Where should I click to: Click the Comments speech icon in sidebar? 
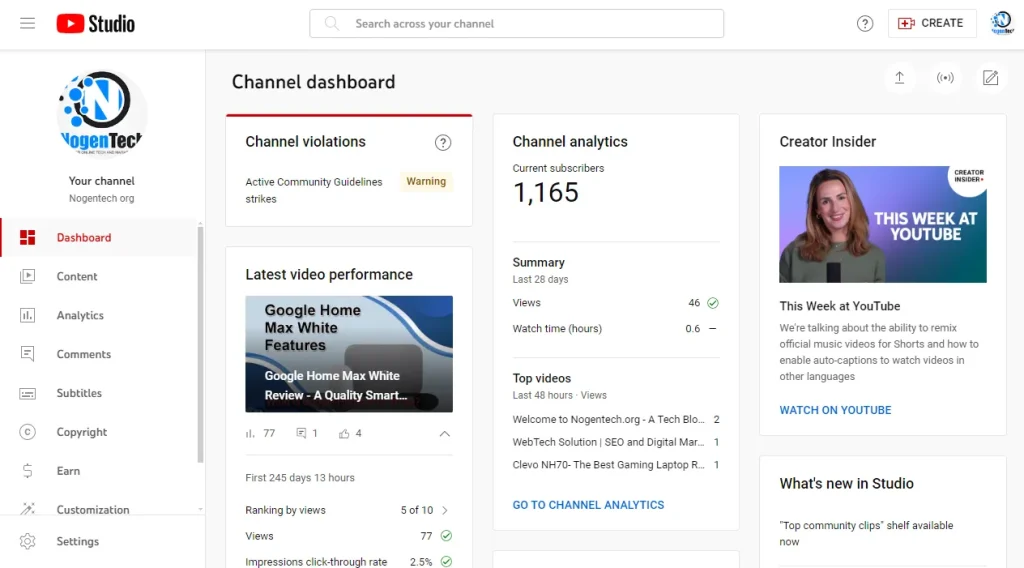(27, 354)
